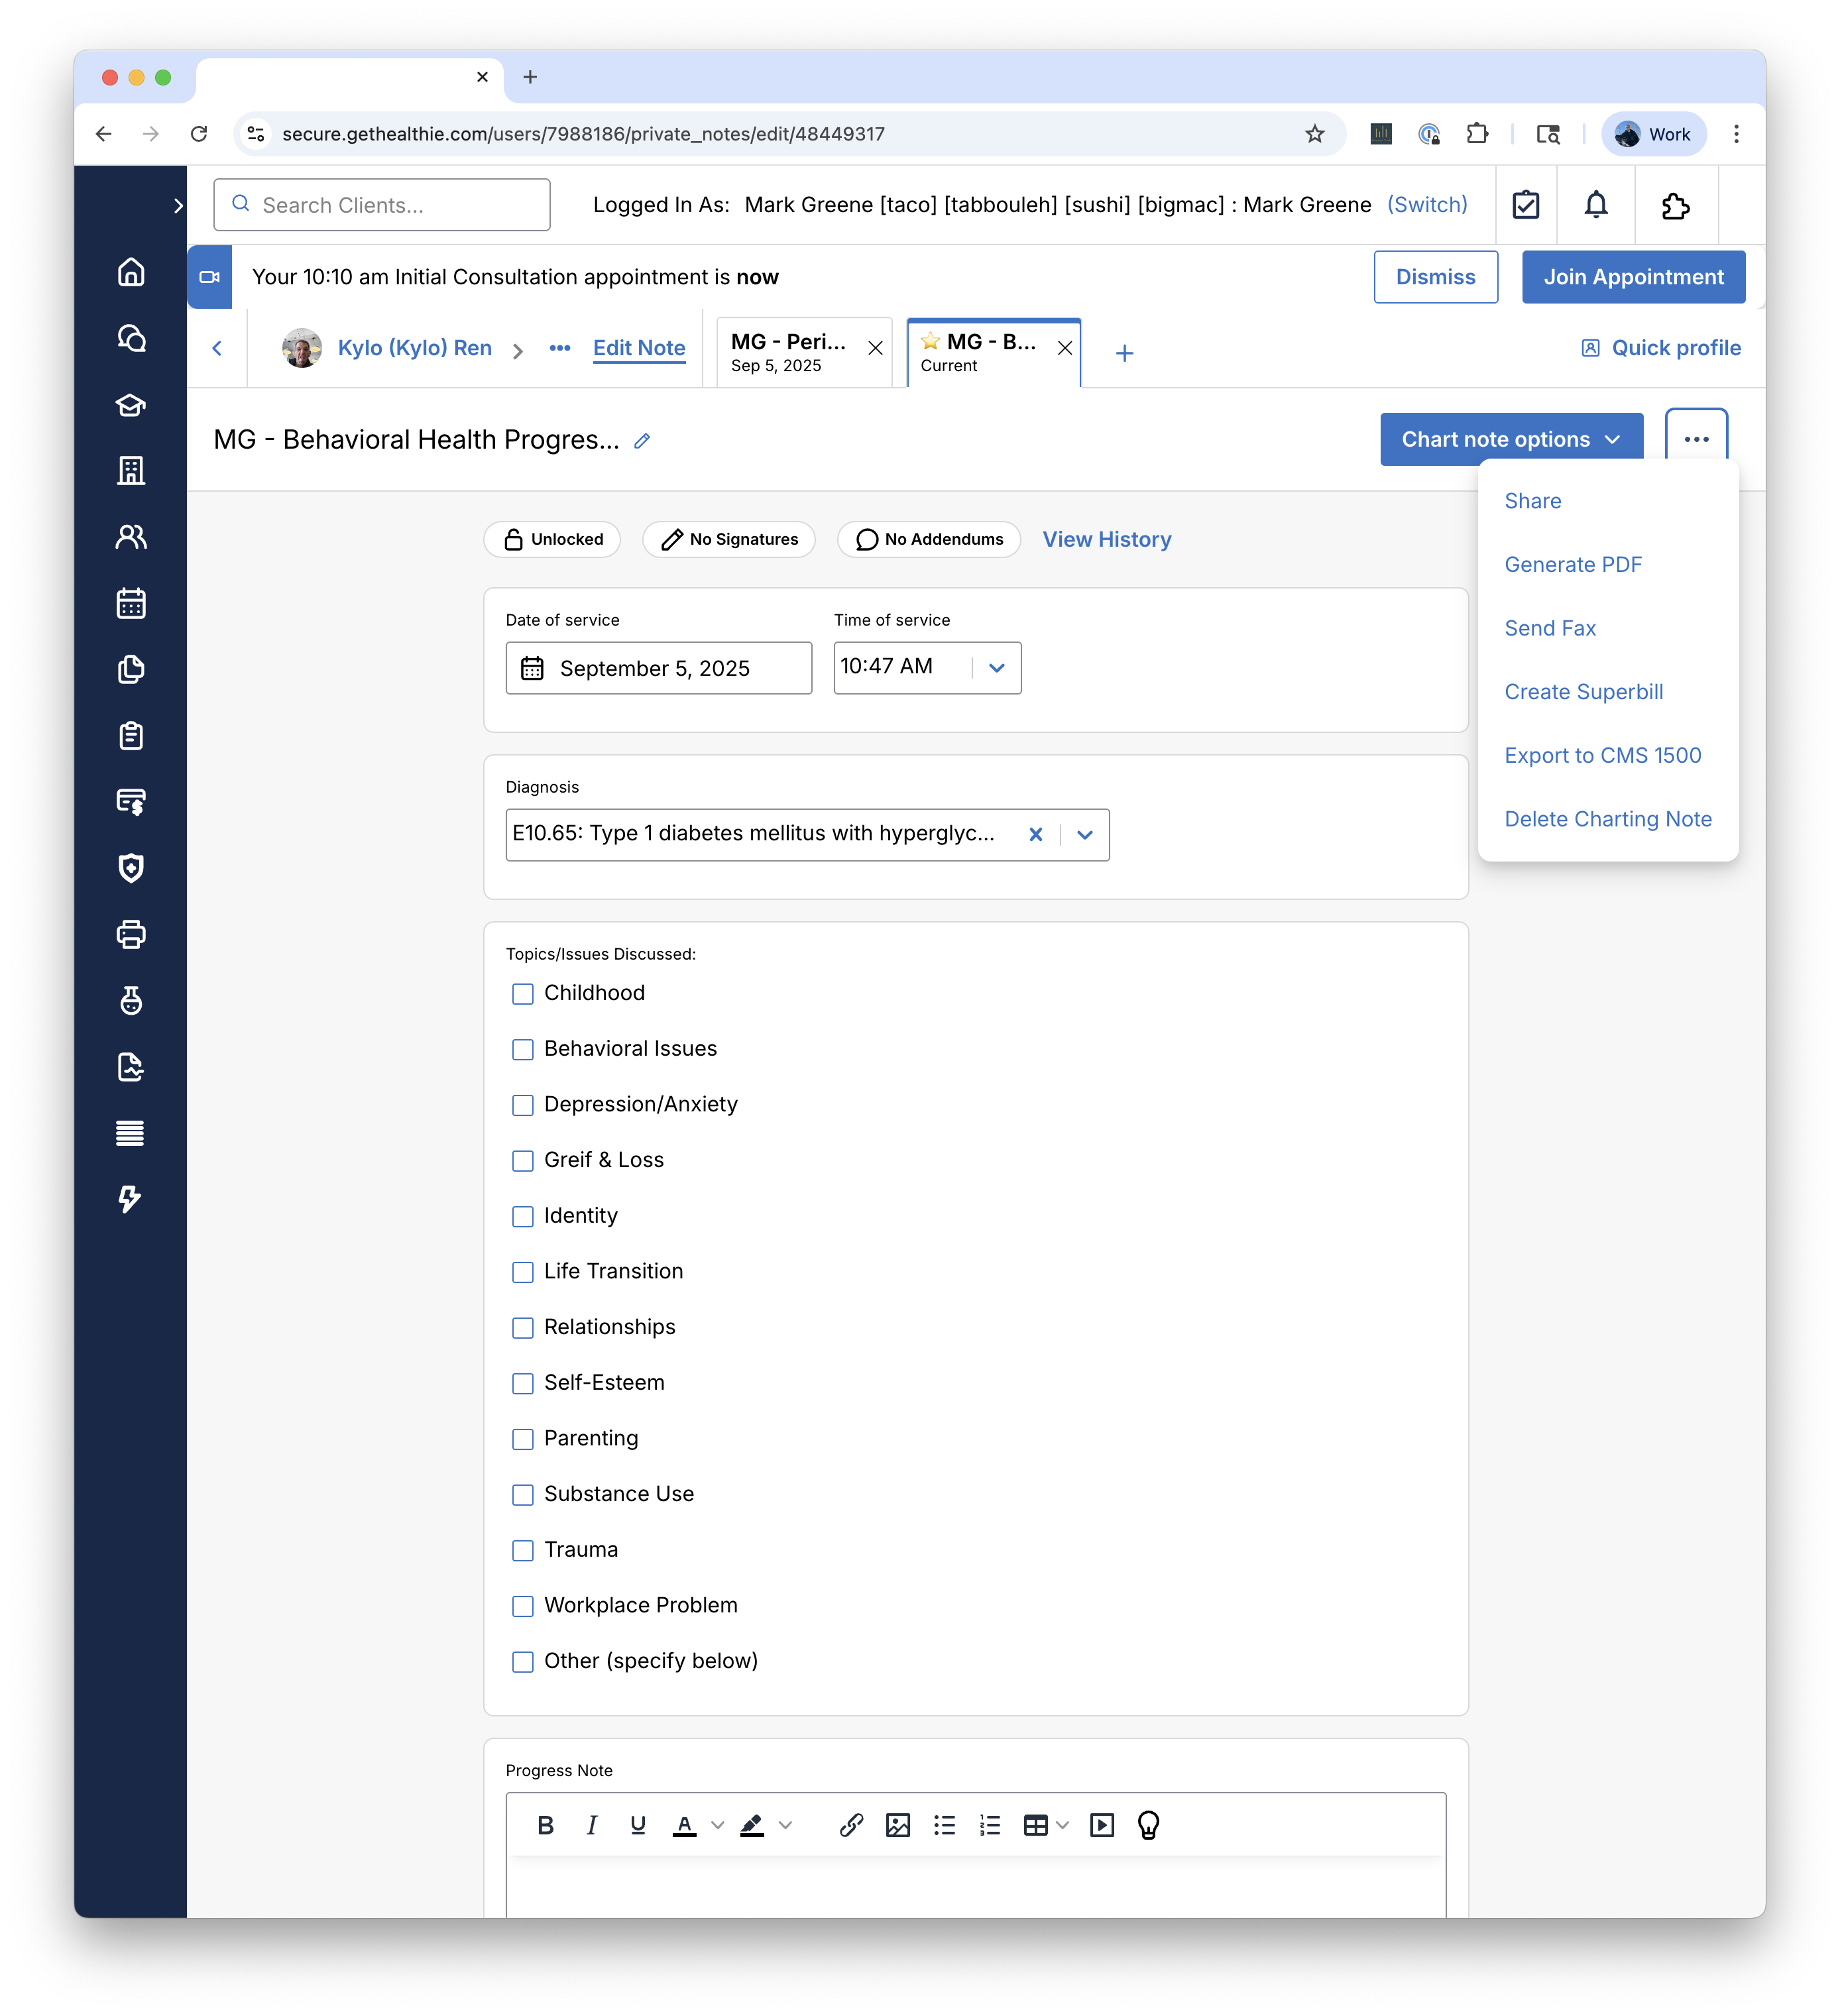Click the Join Appointment button
The width and height of the screenshot is (1840, 2016).
pyautogui.click(x=1633, y=277)
